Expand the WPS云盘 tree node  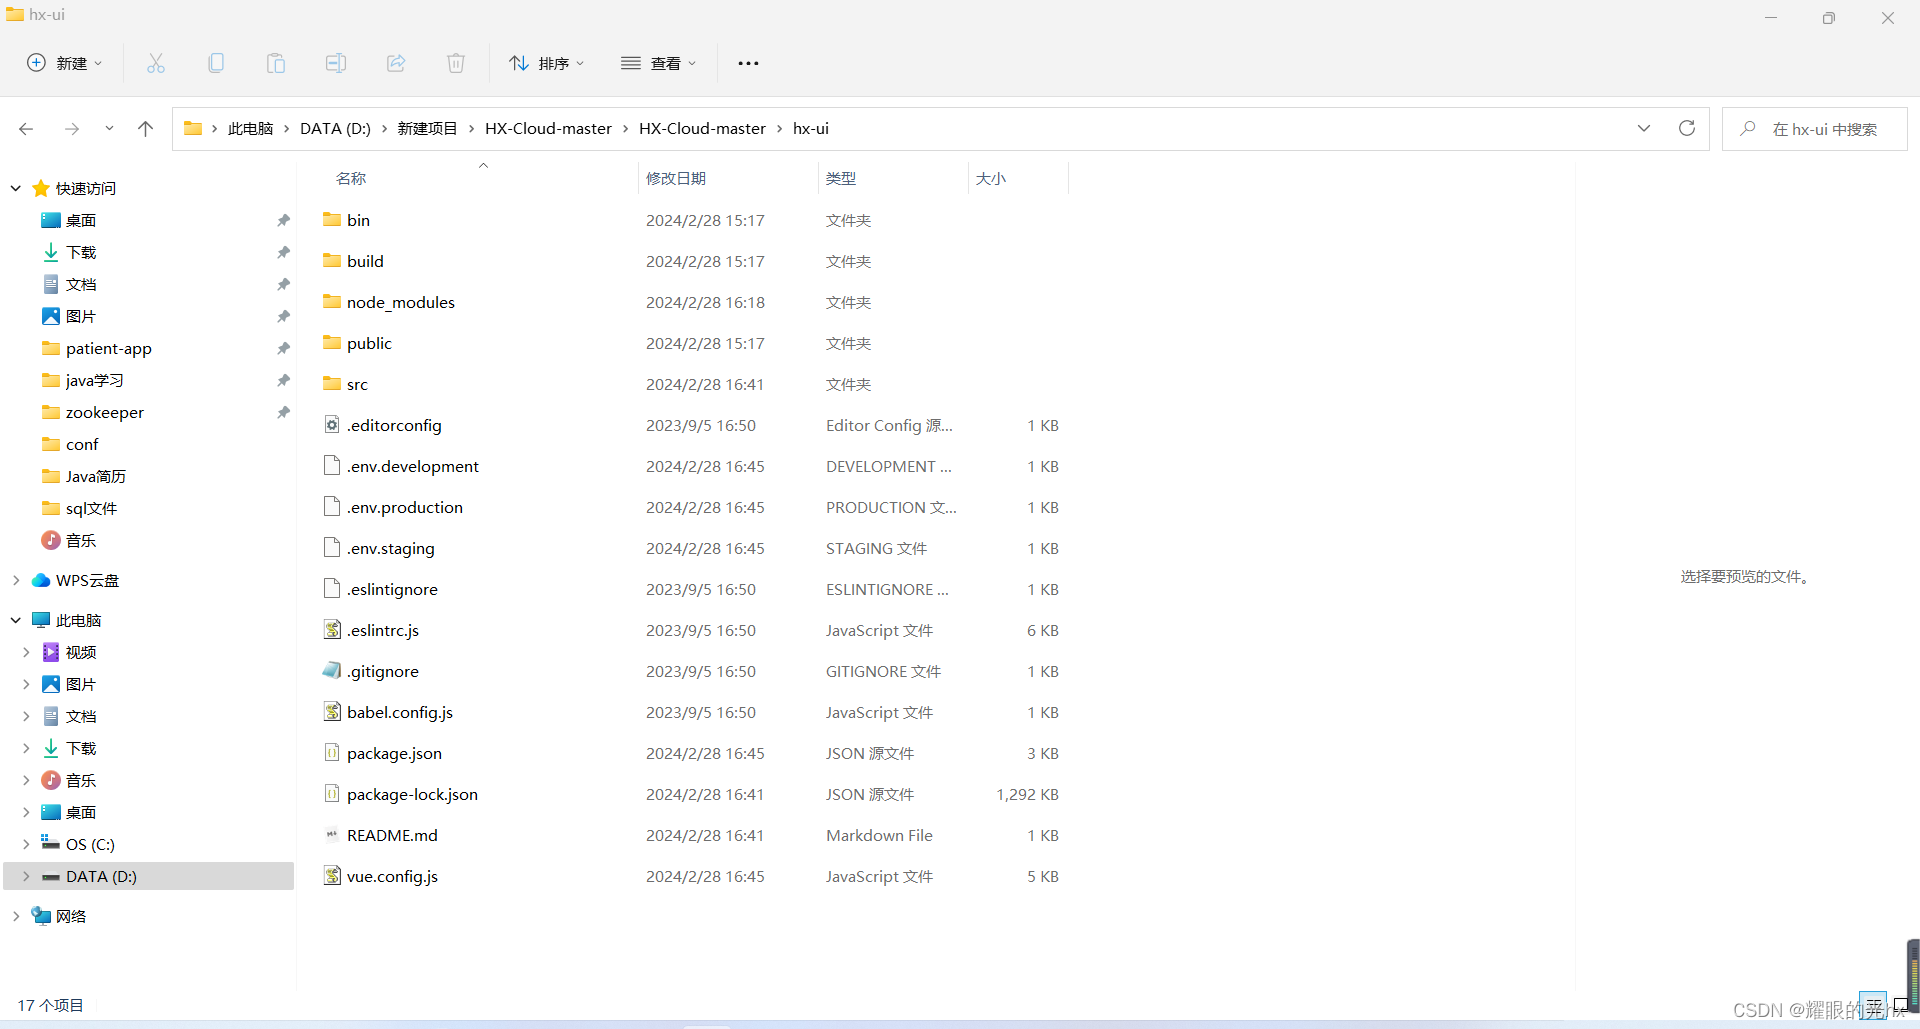coord(16,580)
